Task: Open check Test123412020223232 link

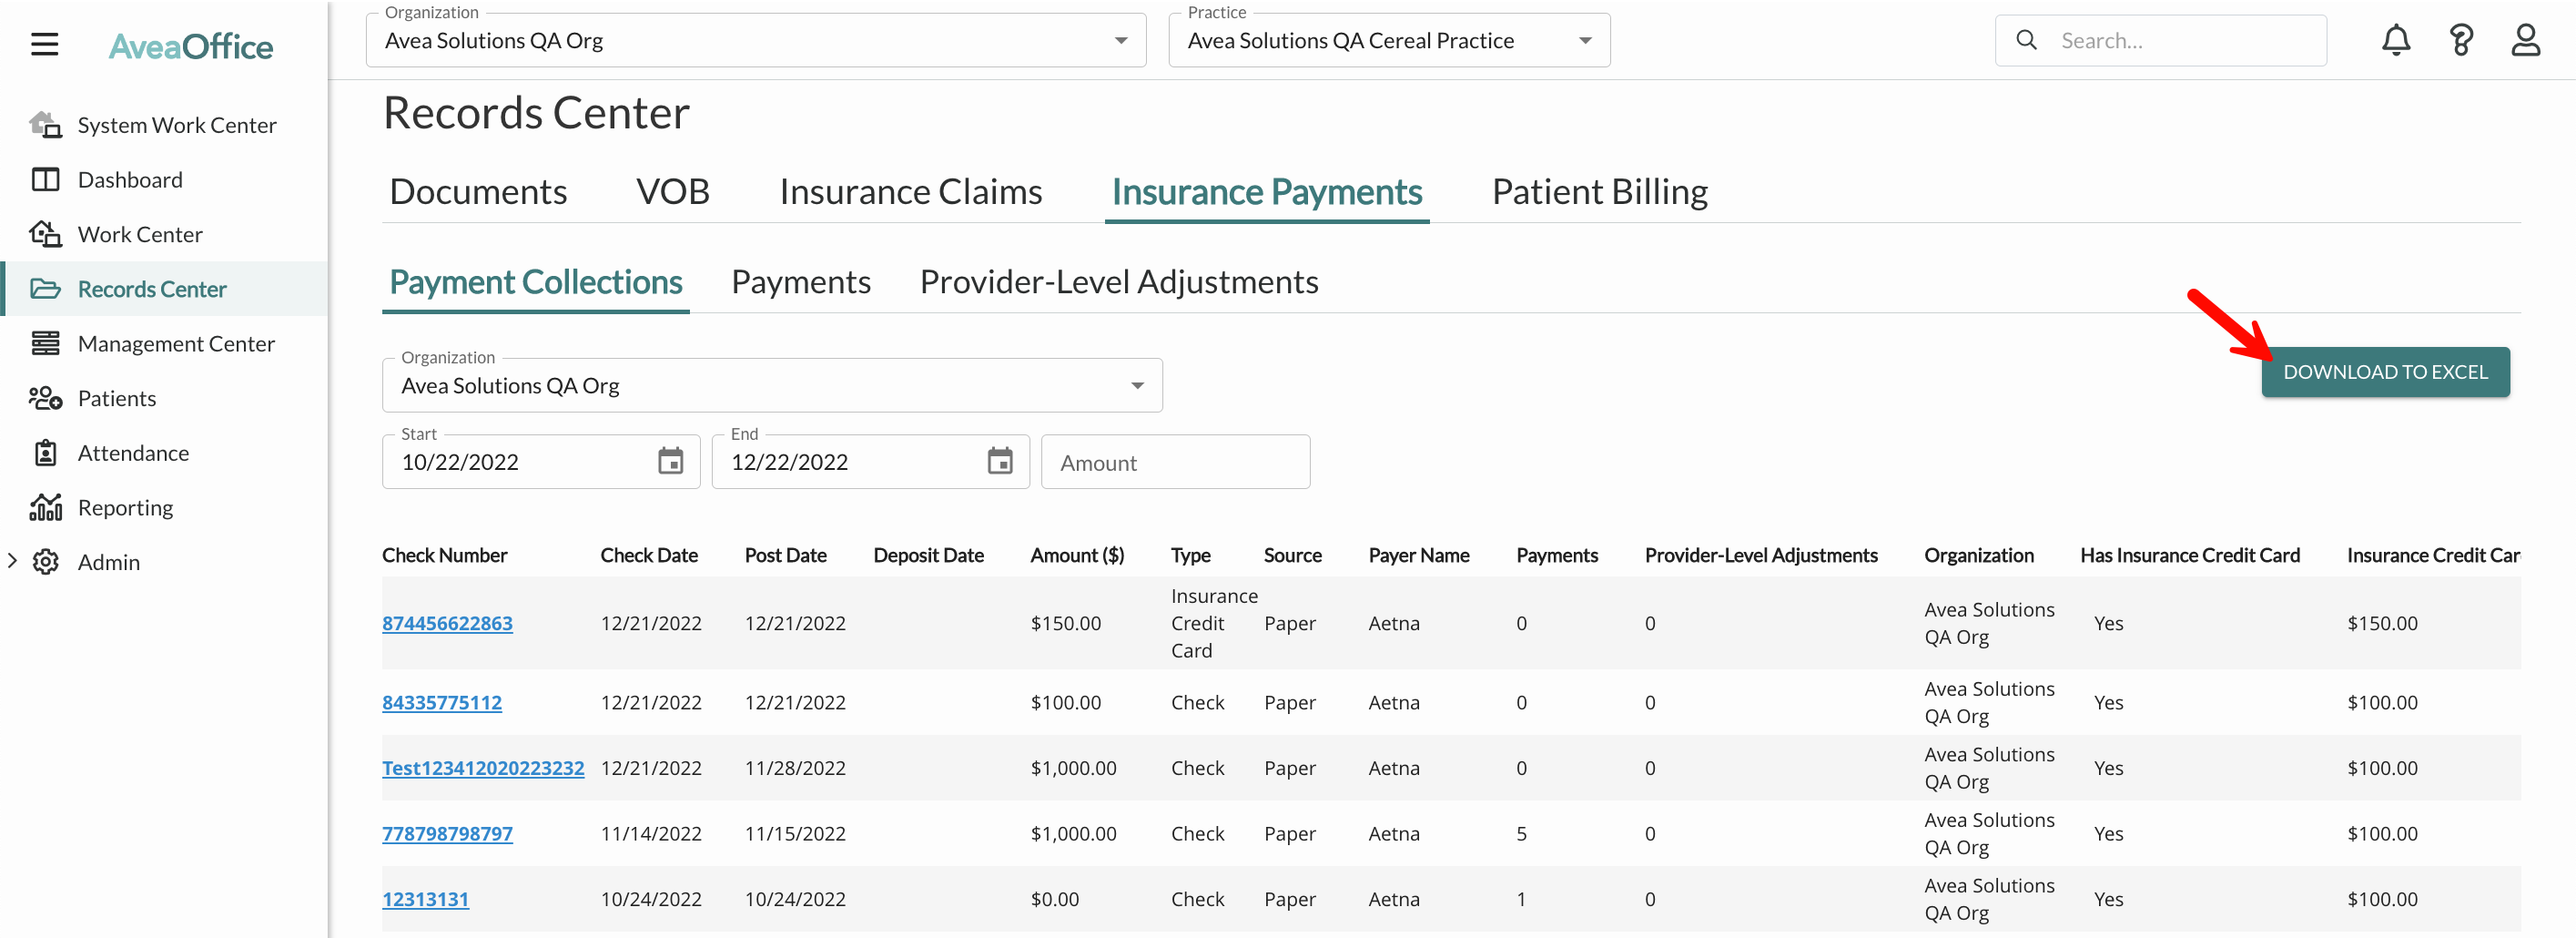Action: pyautogui.click(x=483, y=768)
